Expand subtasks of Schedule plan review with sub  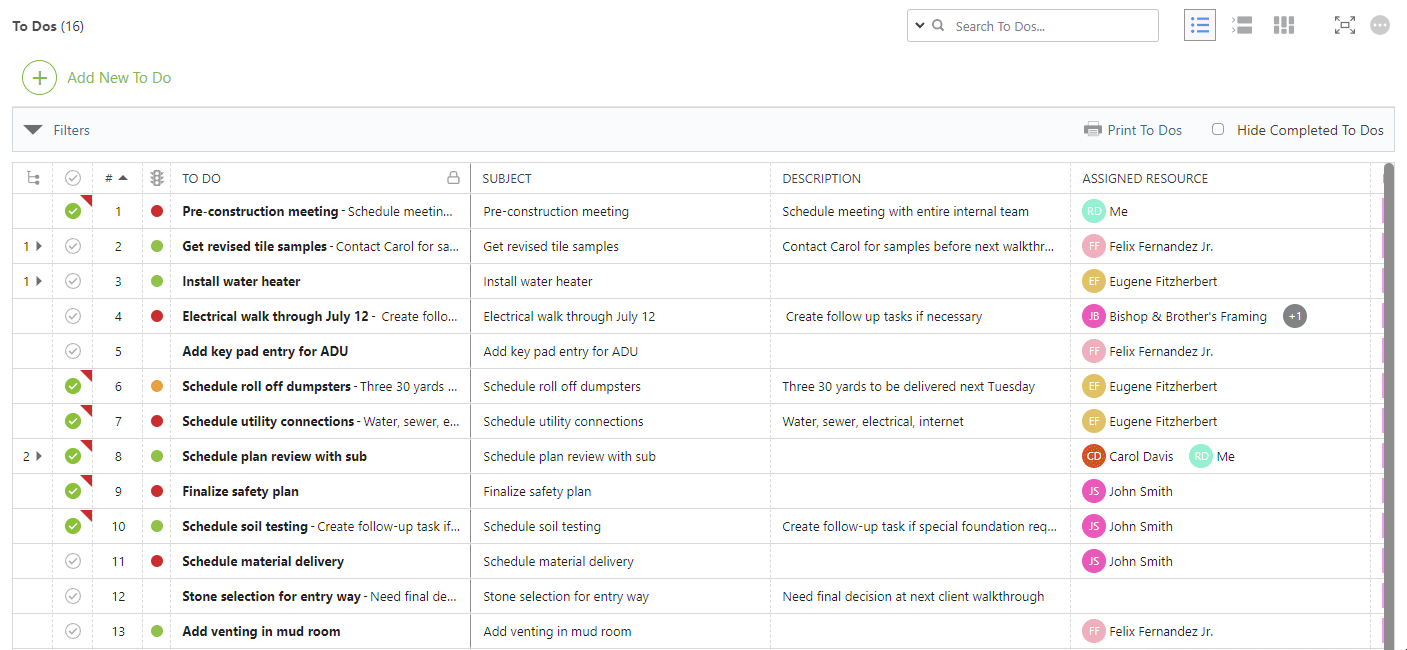click(39, 456)
